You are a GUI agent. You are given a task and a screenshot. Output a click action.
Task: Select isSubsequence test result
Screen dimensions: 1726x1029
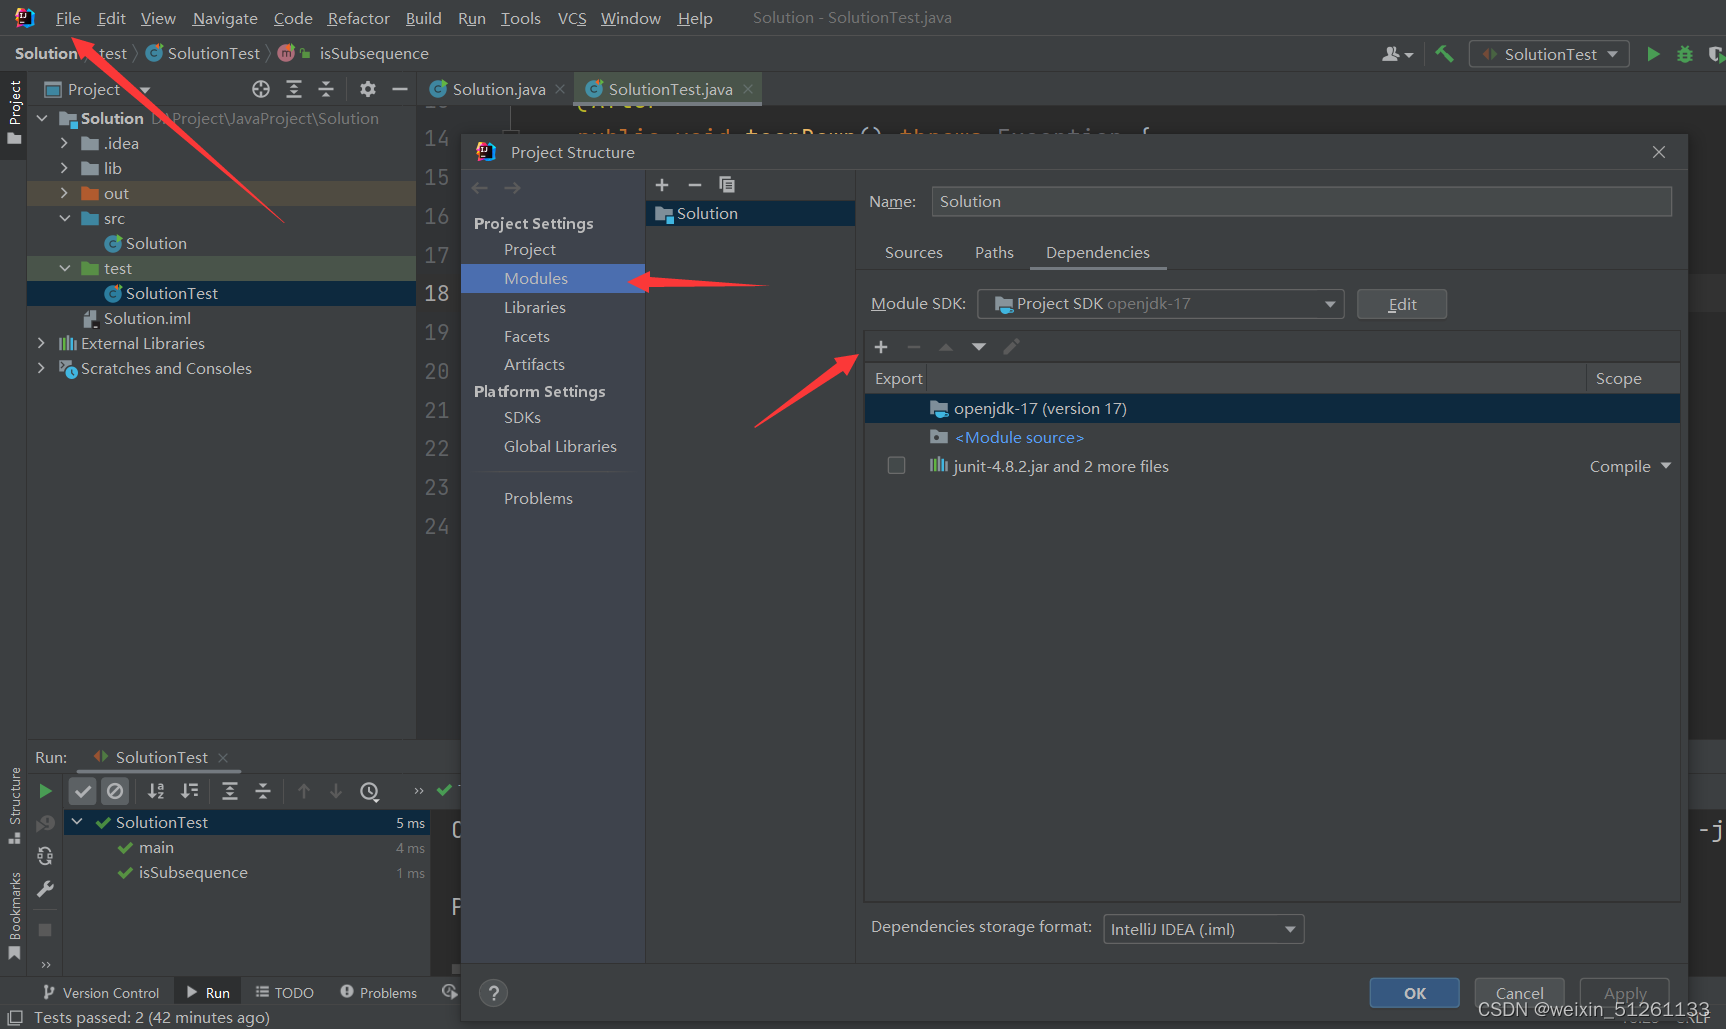tap(193, 872)
